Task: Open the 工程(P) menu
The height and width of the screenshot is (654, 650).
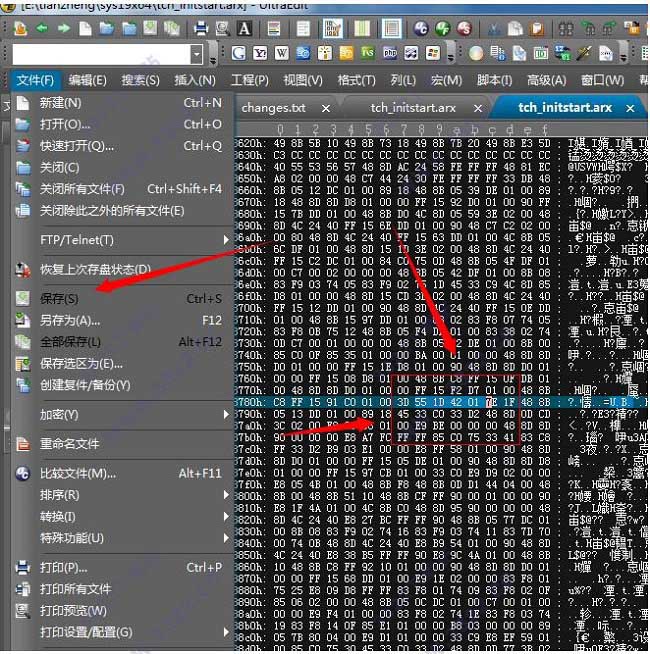Action: point(249,80)
